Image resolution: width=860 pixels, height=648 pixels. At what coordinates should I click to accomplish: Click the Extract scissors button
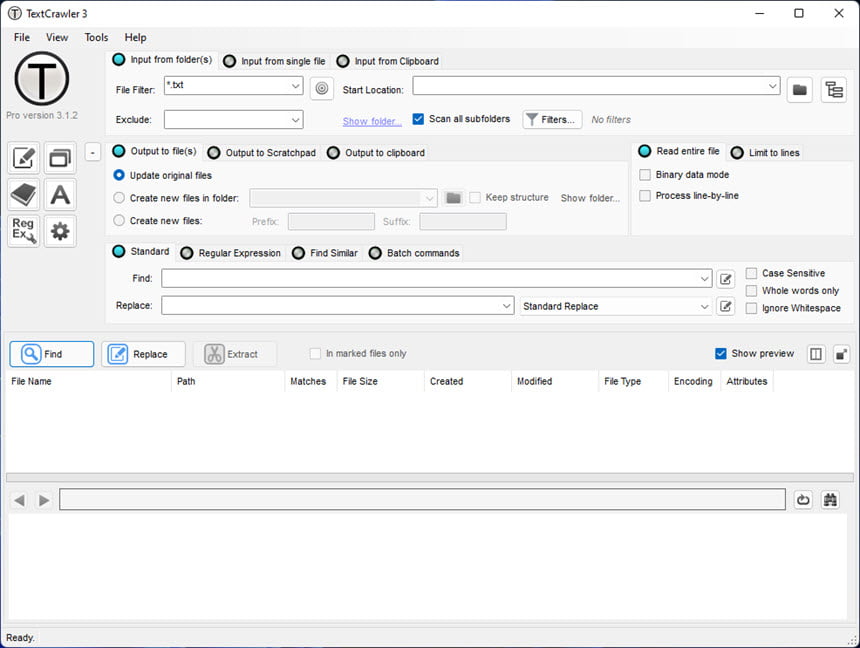(x=234, y=354)
